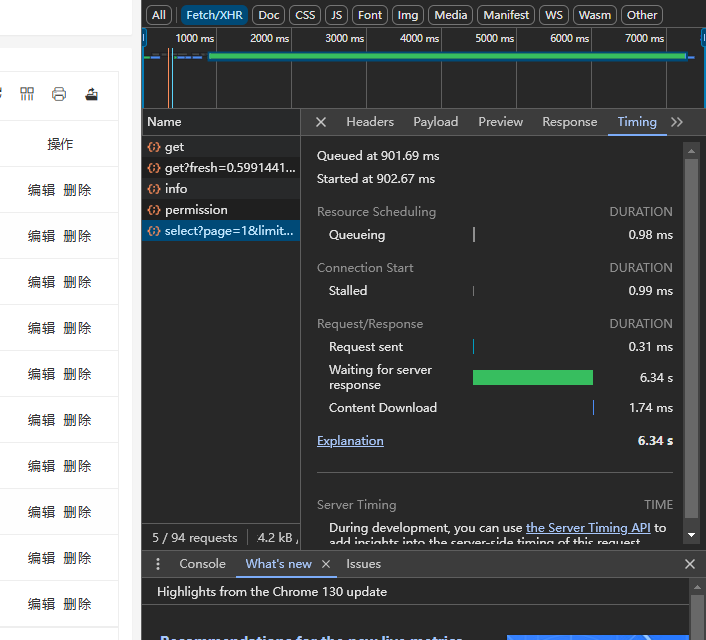Select the get?fresh=0.5991441 request
The width and height of the screenshot is (706, 640).
click(221, 168)
